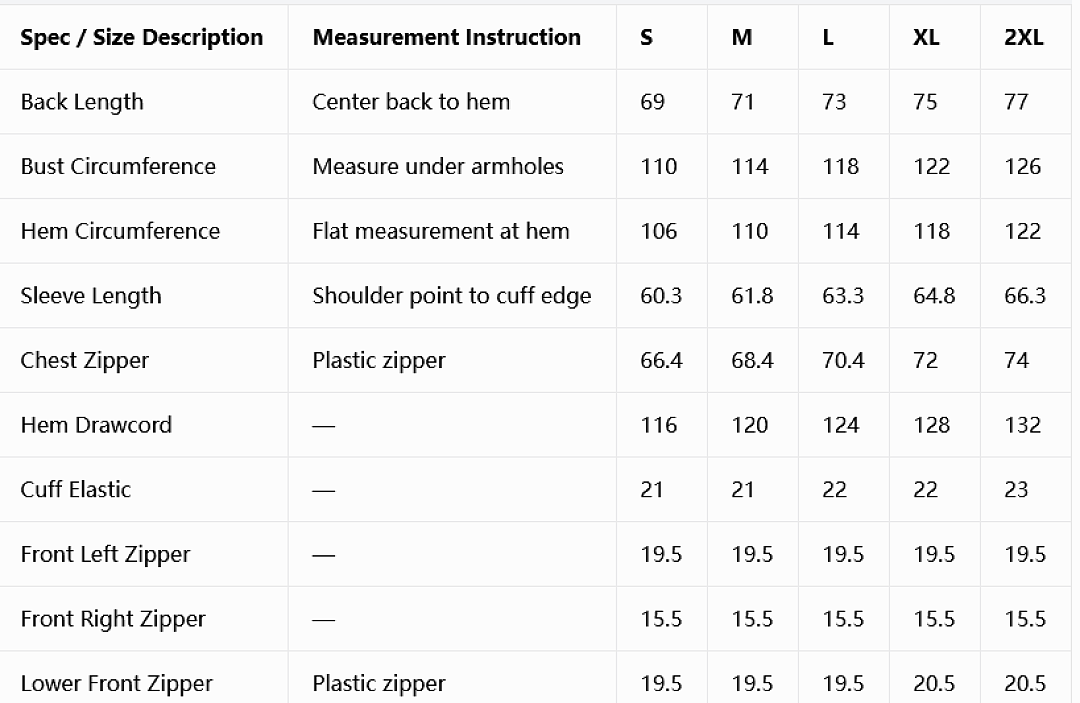
Task: Select the XL size column header
Action: [926, 37]
